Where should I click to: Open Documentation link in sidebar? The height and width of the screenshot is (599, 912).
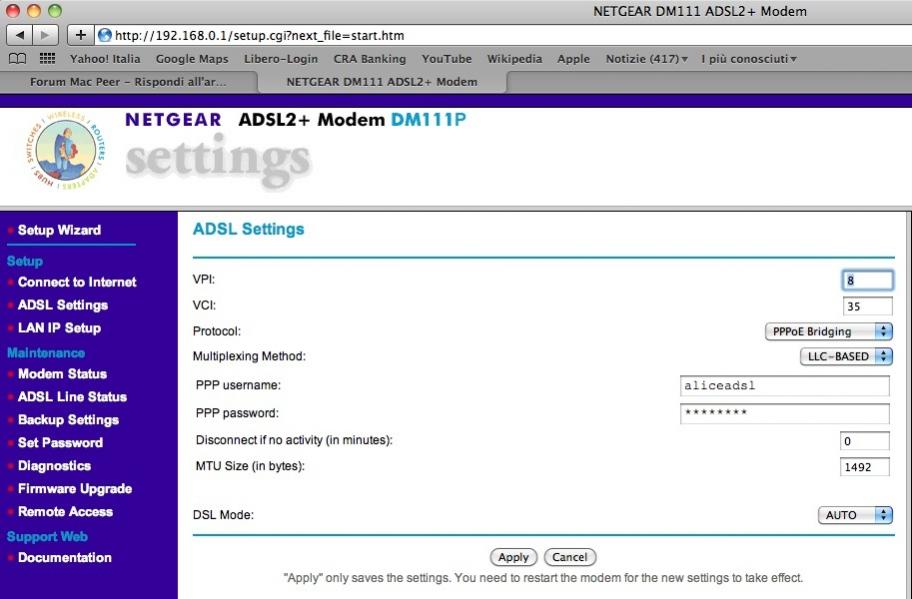[65, 558]
